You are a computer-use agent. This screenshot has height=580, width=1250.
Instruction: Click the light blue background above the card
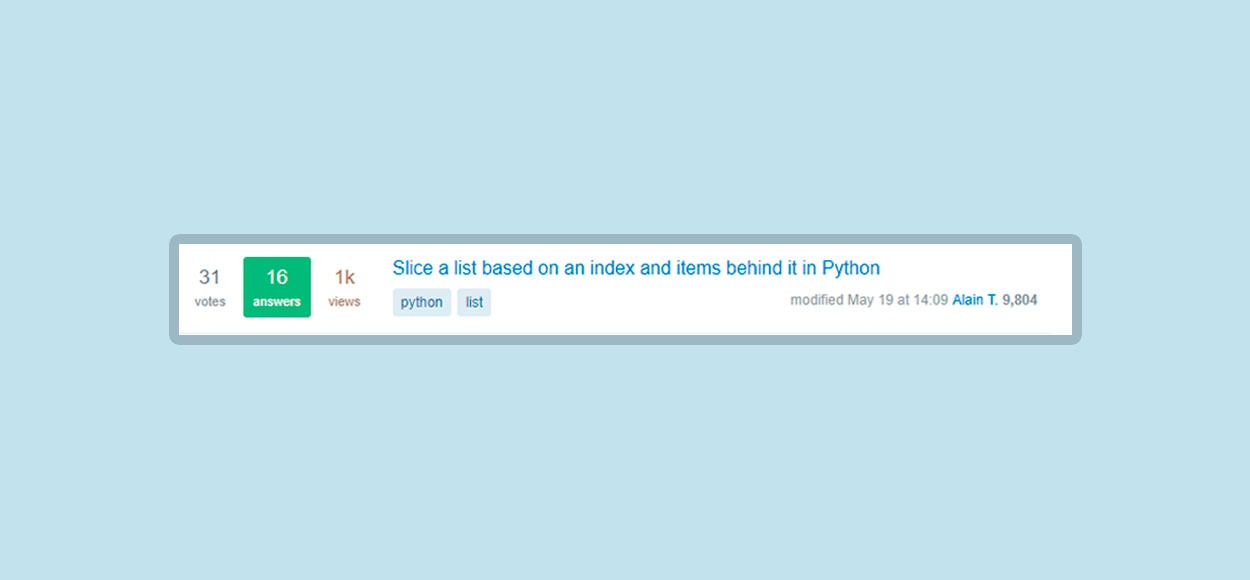tap(625, 115)
